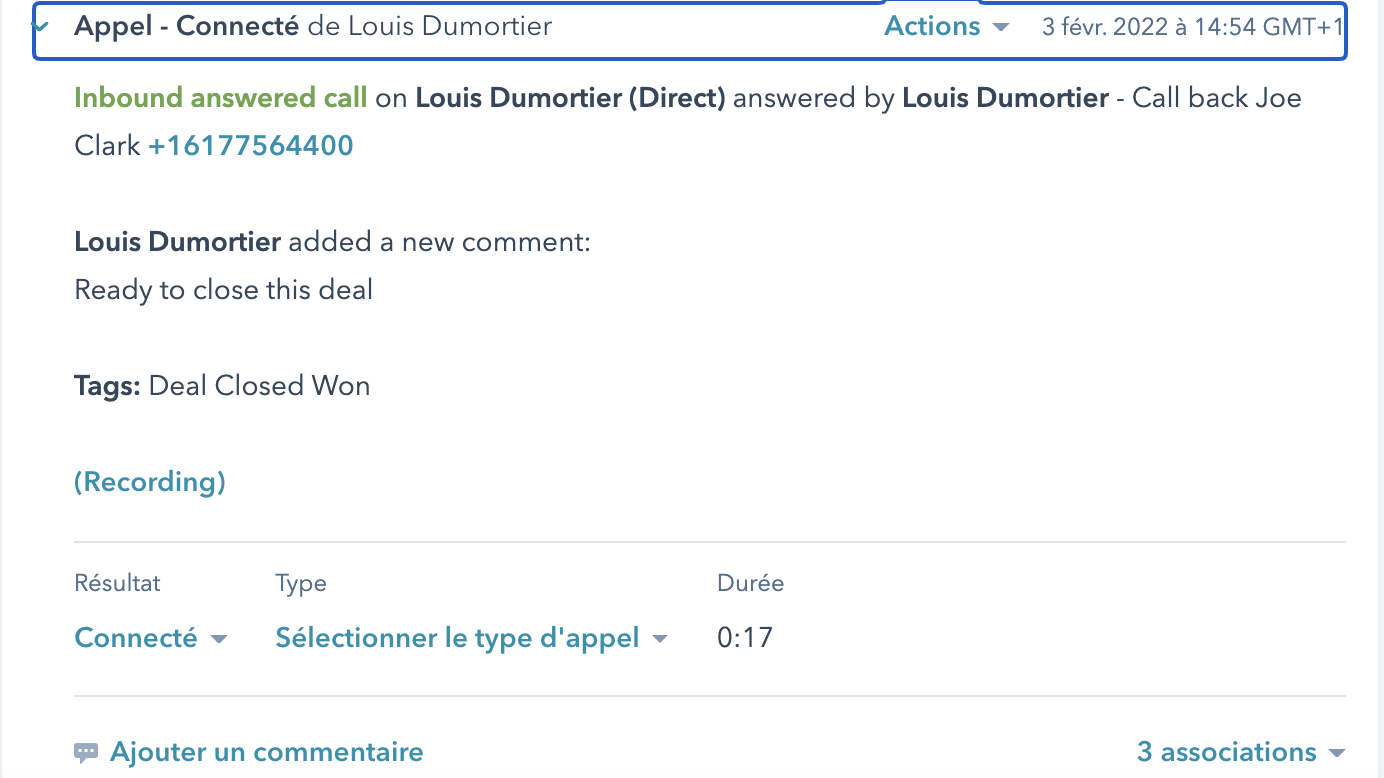Click Ajouter un commentaire

[266, 752]
